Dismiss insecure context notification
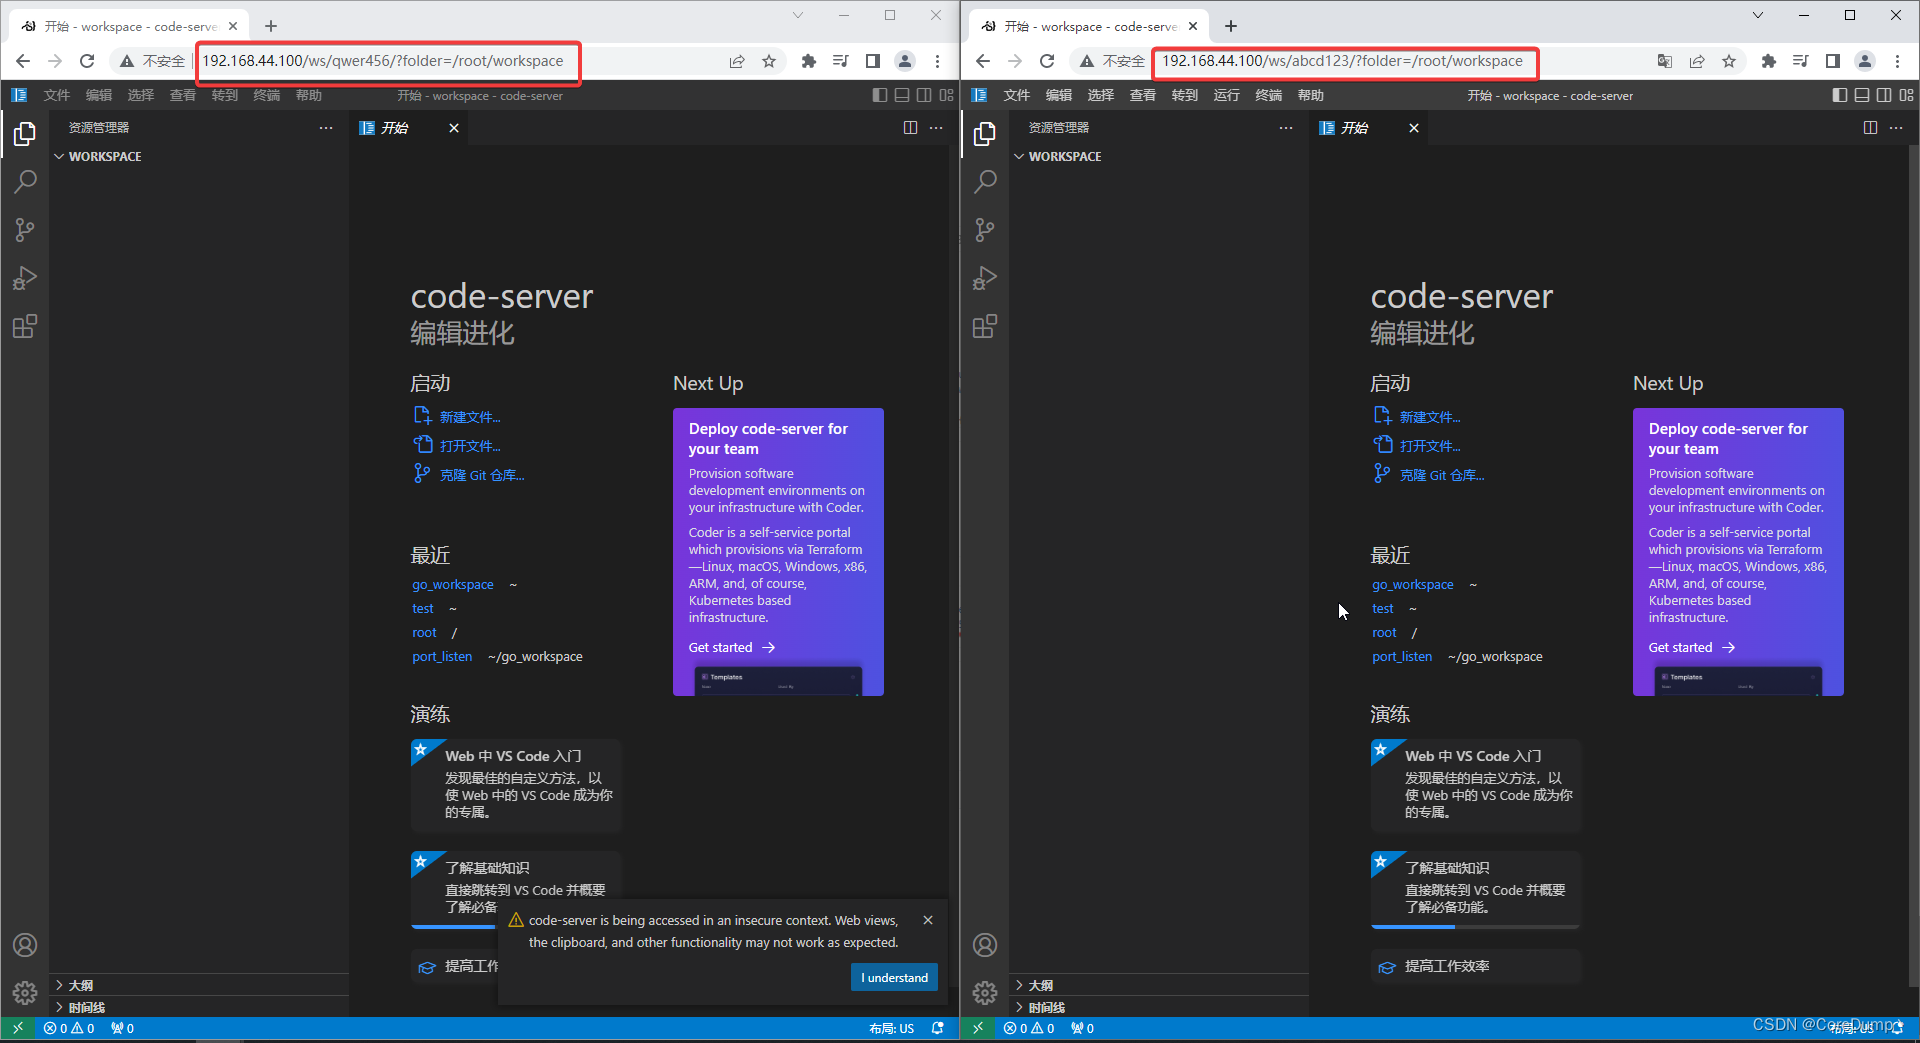The width and height of the screenshot is (1920, 1043). pyautogui.click(x=928, y=920)
